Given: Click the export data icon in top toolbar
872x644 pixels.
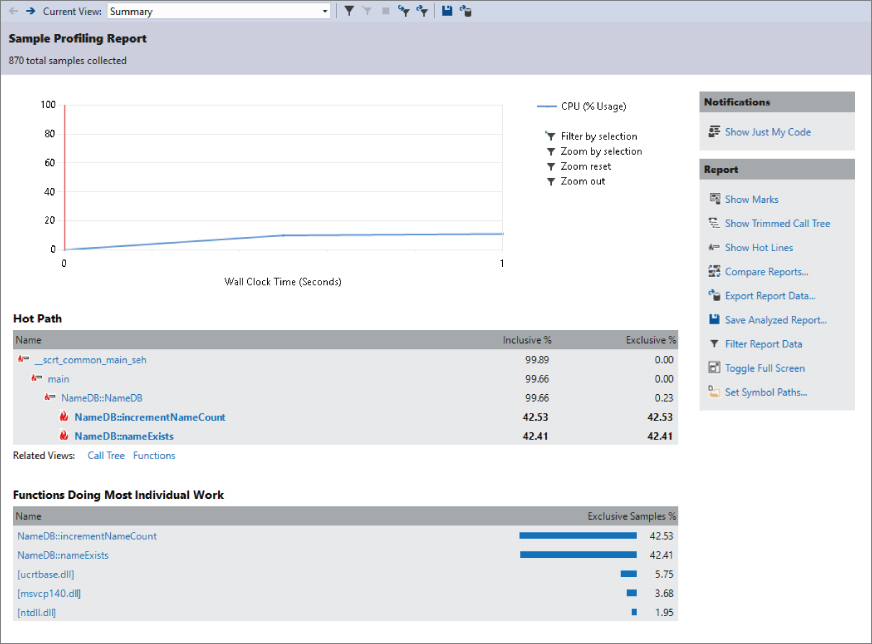Looking at the screenshot, I should (x=466, y=11).
